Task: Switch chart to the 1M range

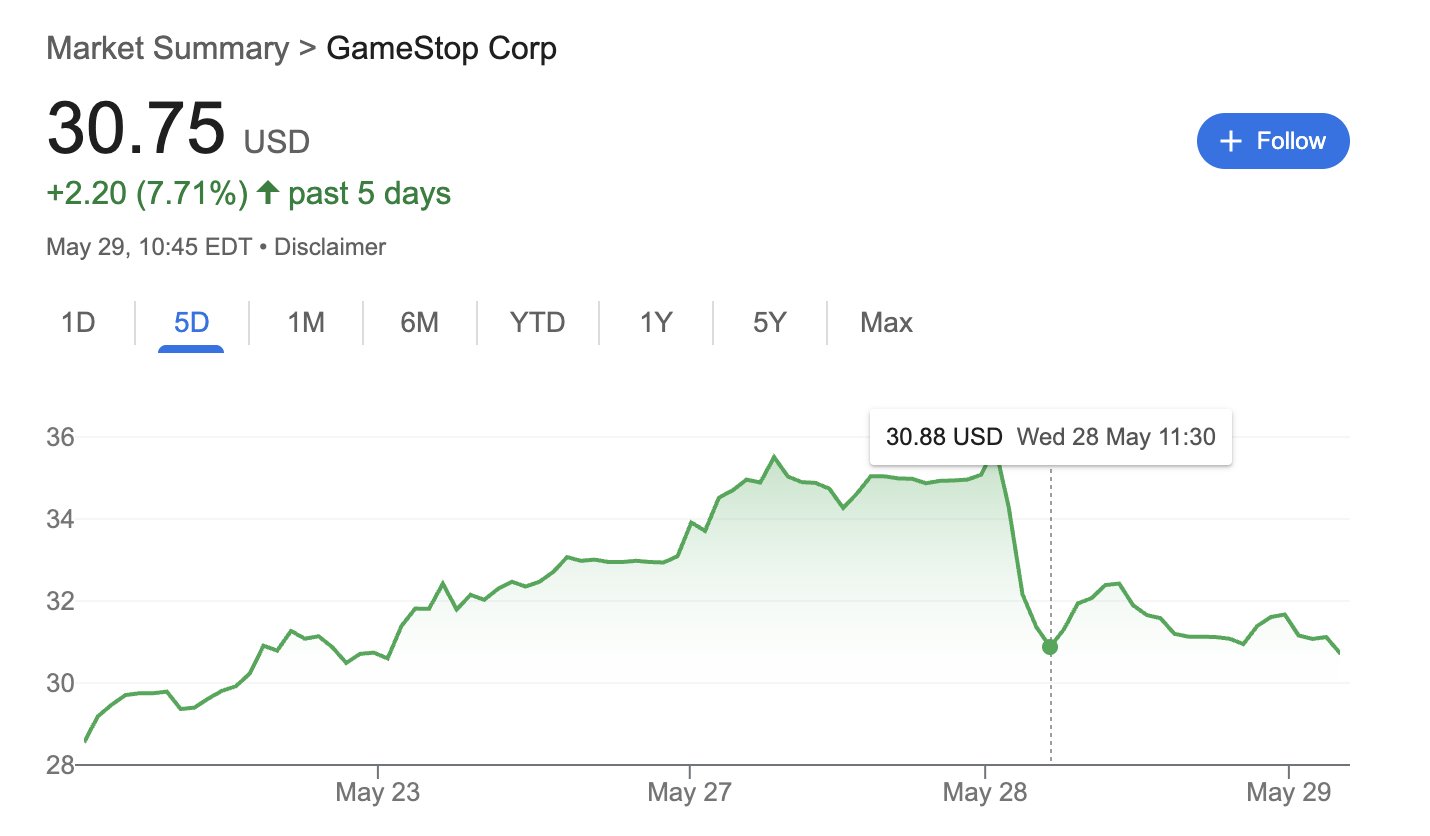Action: [x=306, y=323]
